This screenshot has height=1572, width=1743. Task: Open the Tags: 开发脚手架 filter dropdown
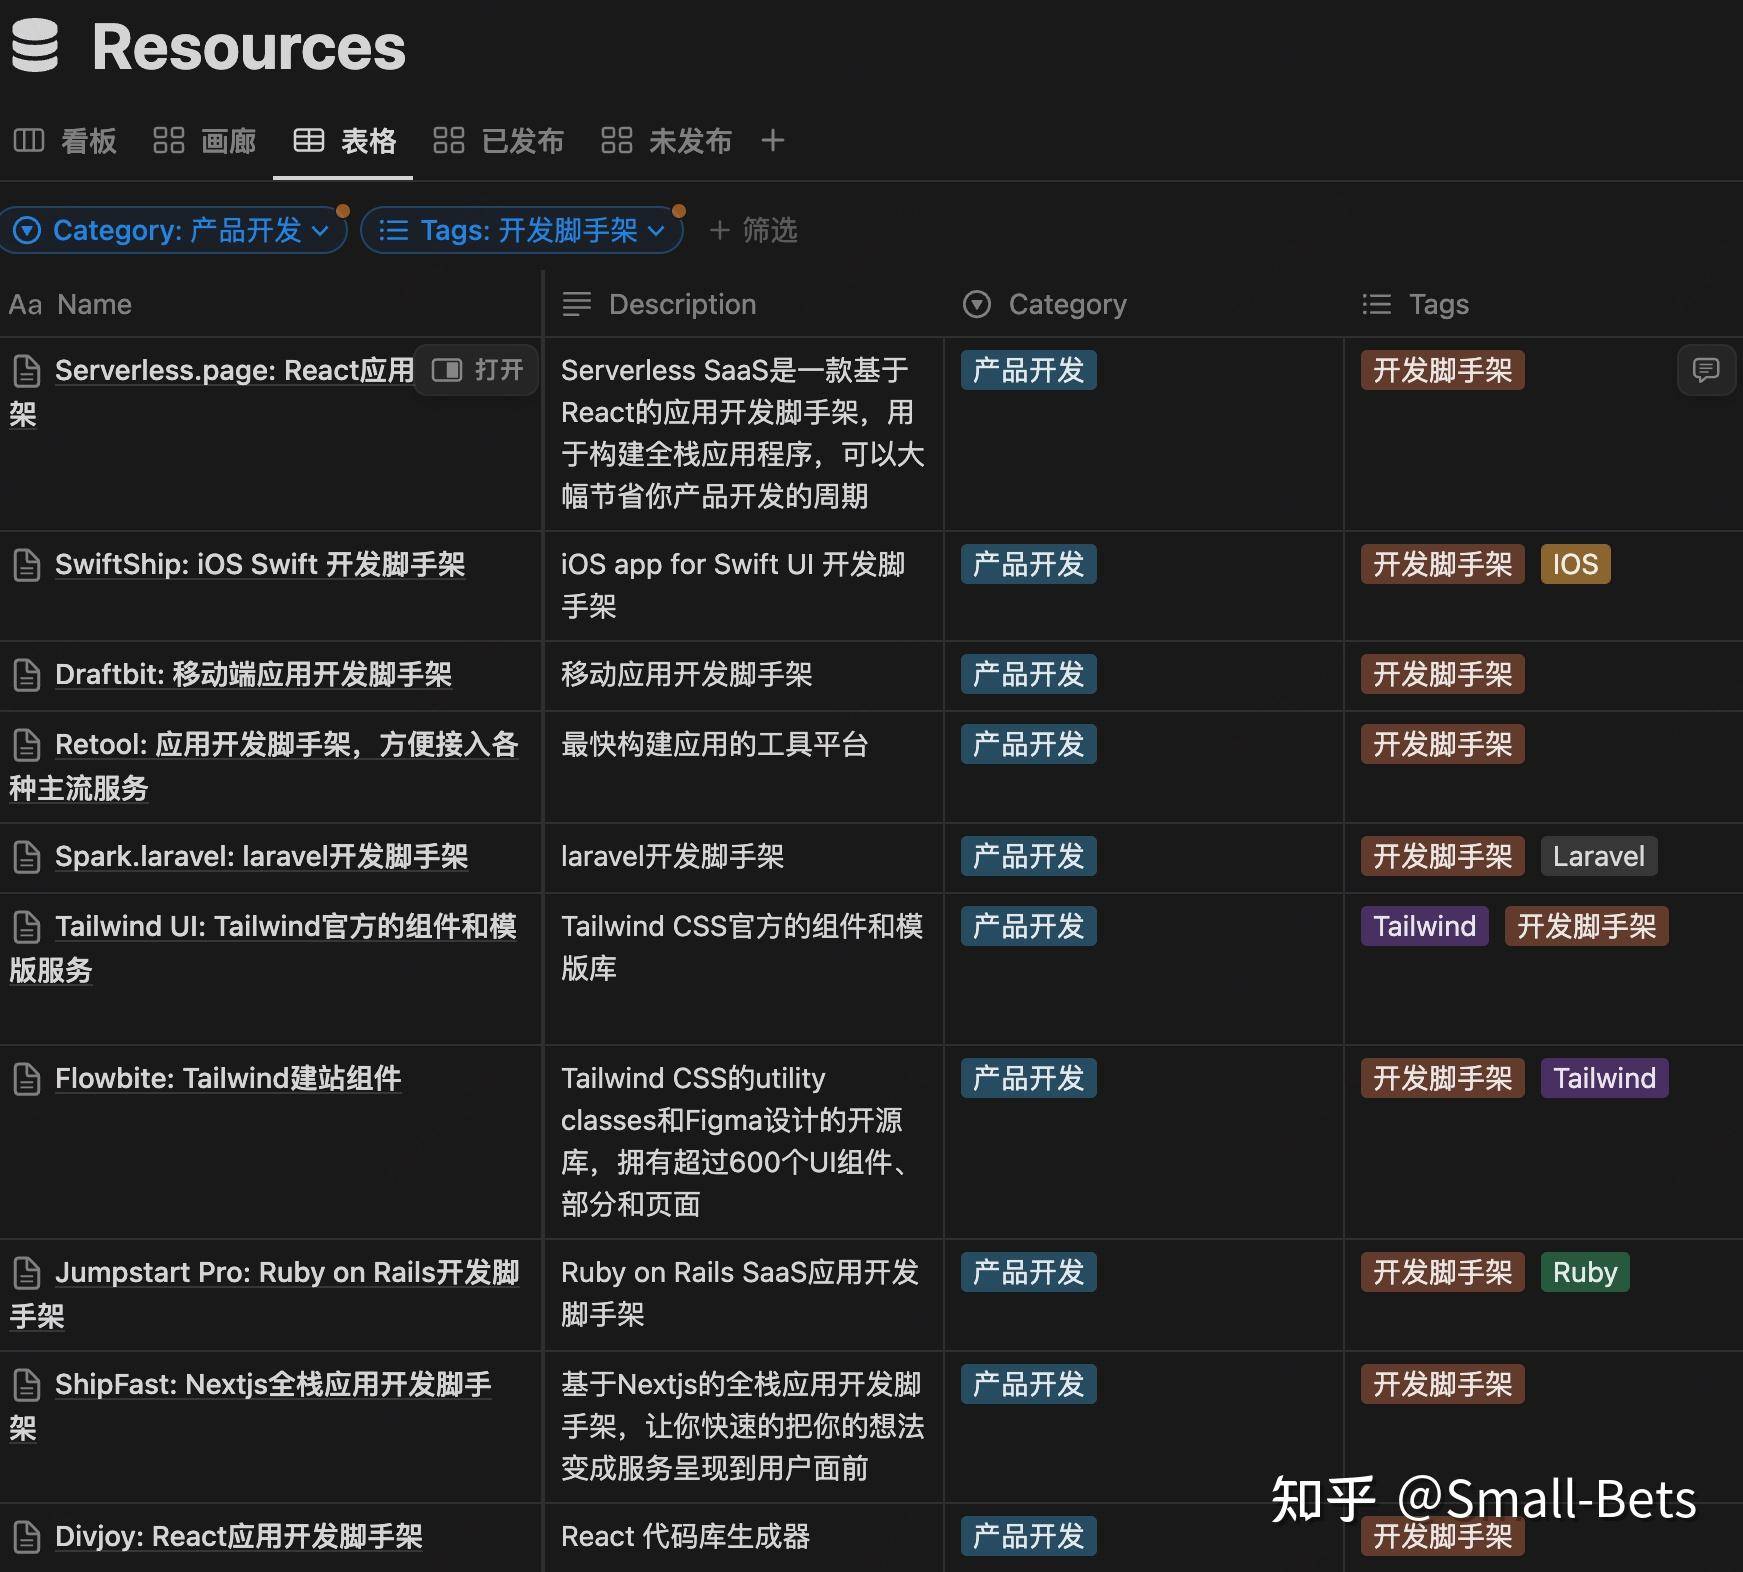tap(522, 231)
